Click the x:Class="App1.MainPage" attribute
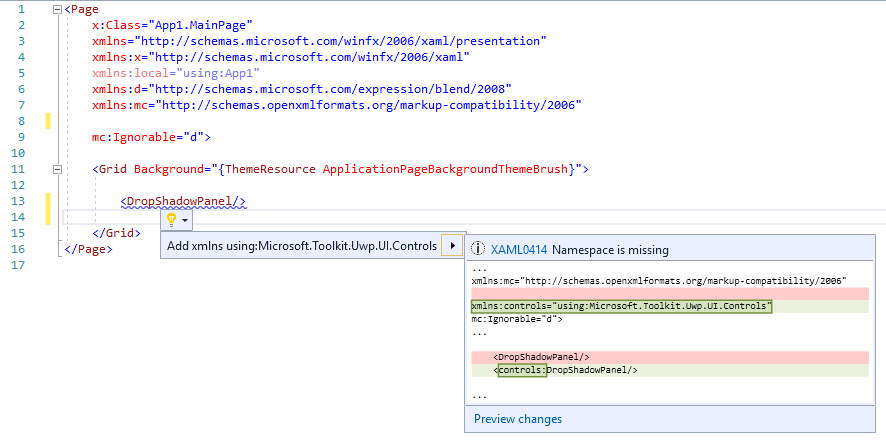The width and height of the screenshot is (886, 447). point(172,25)
